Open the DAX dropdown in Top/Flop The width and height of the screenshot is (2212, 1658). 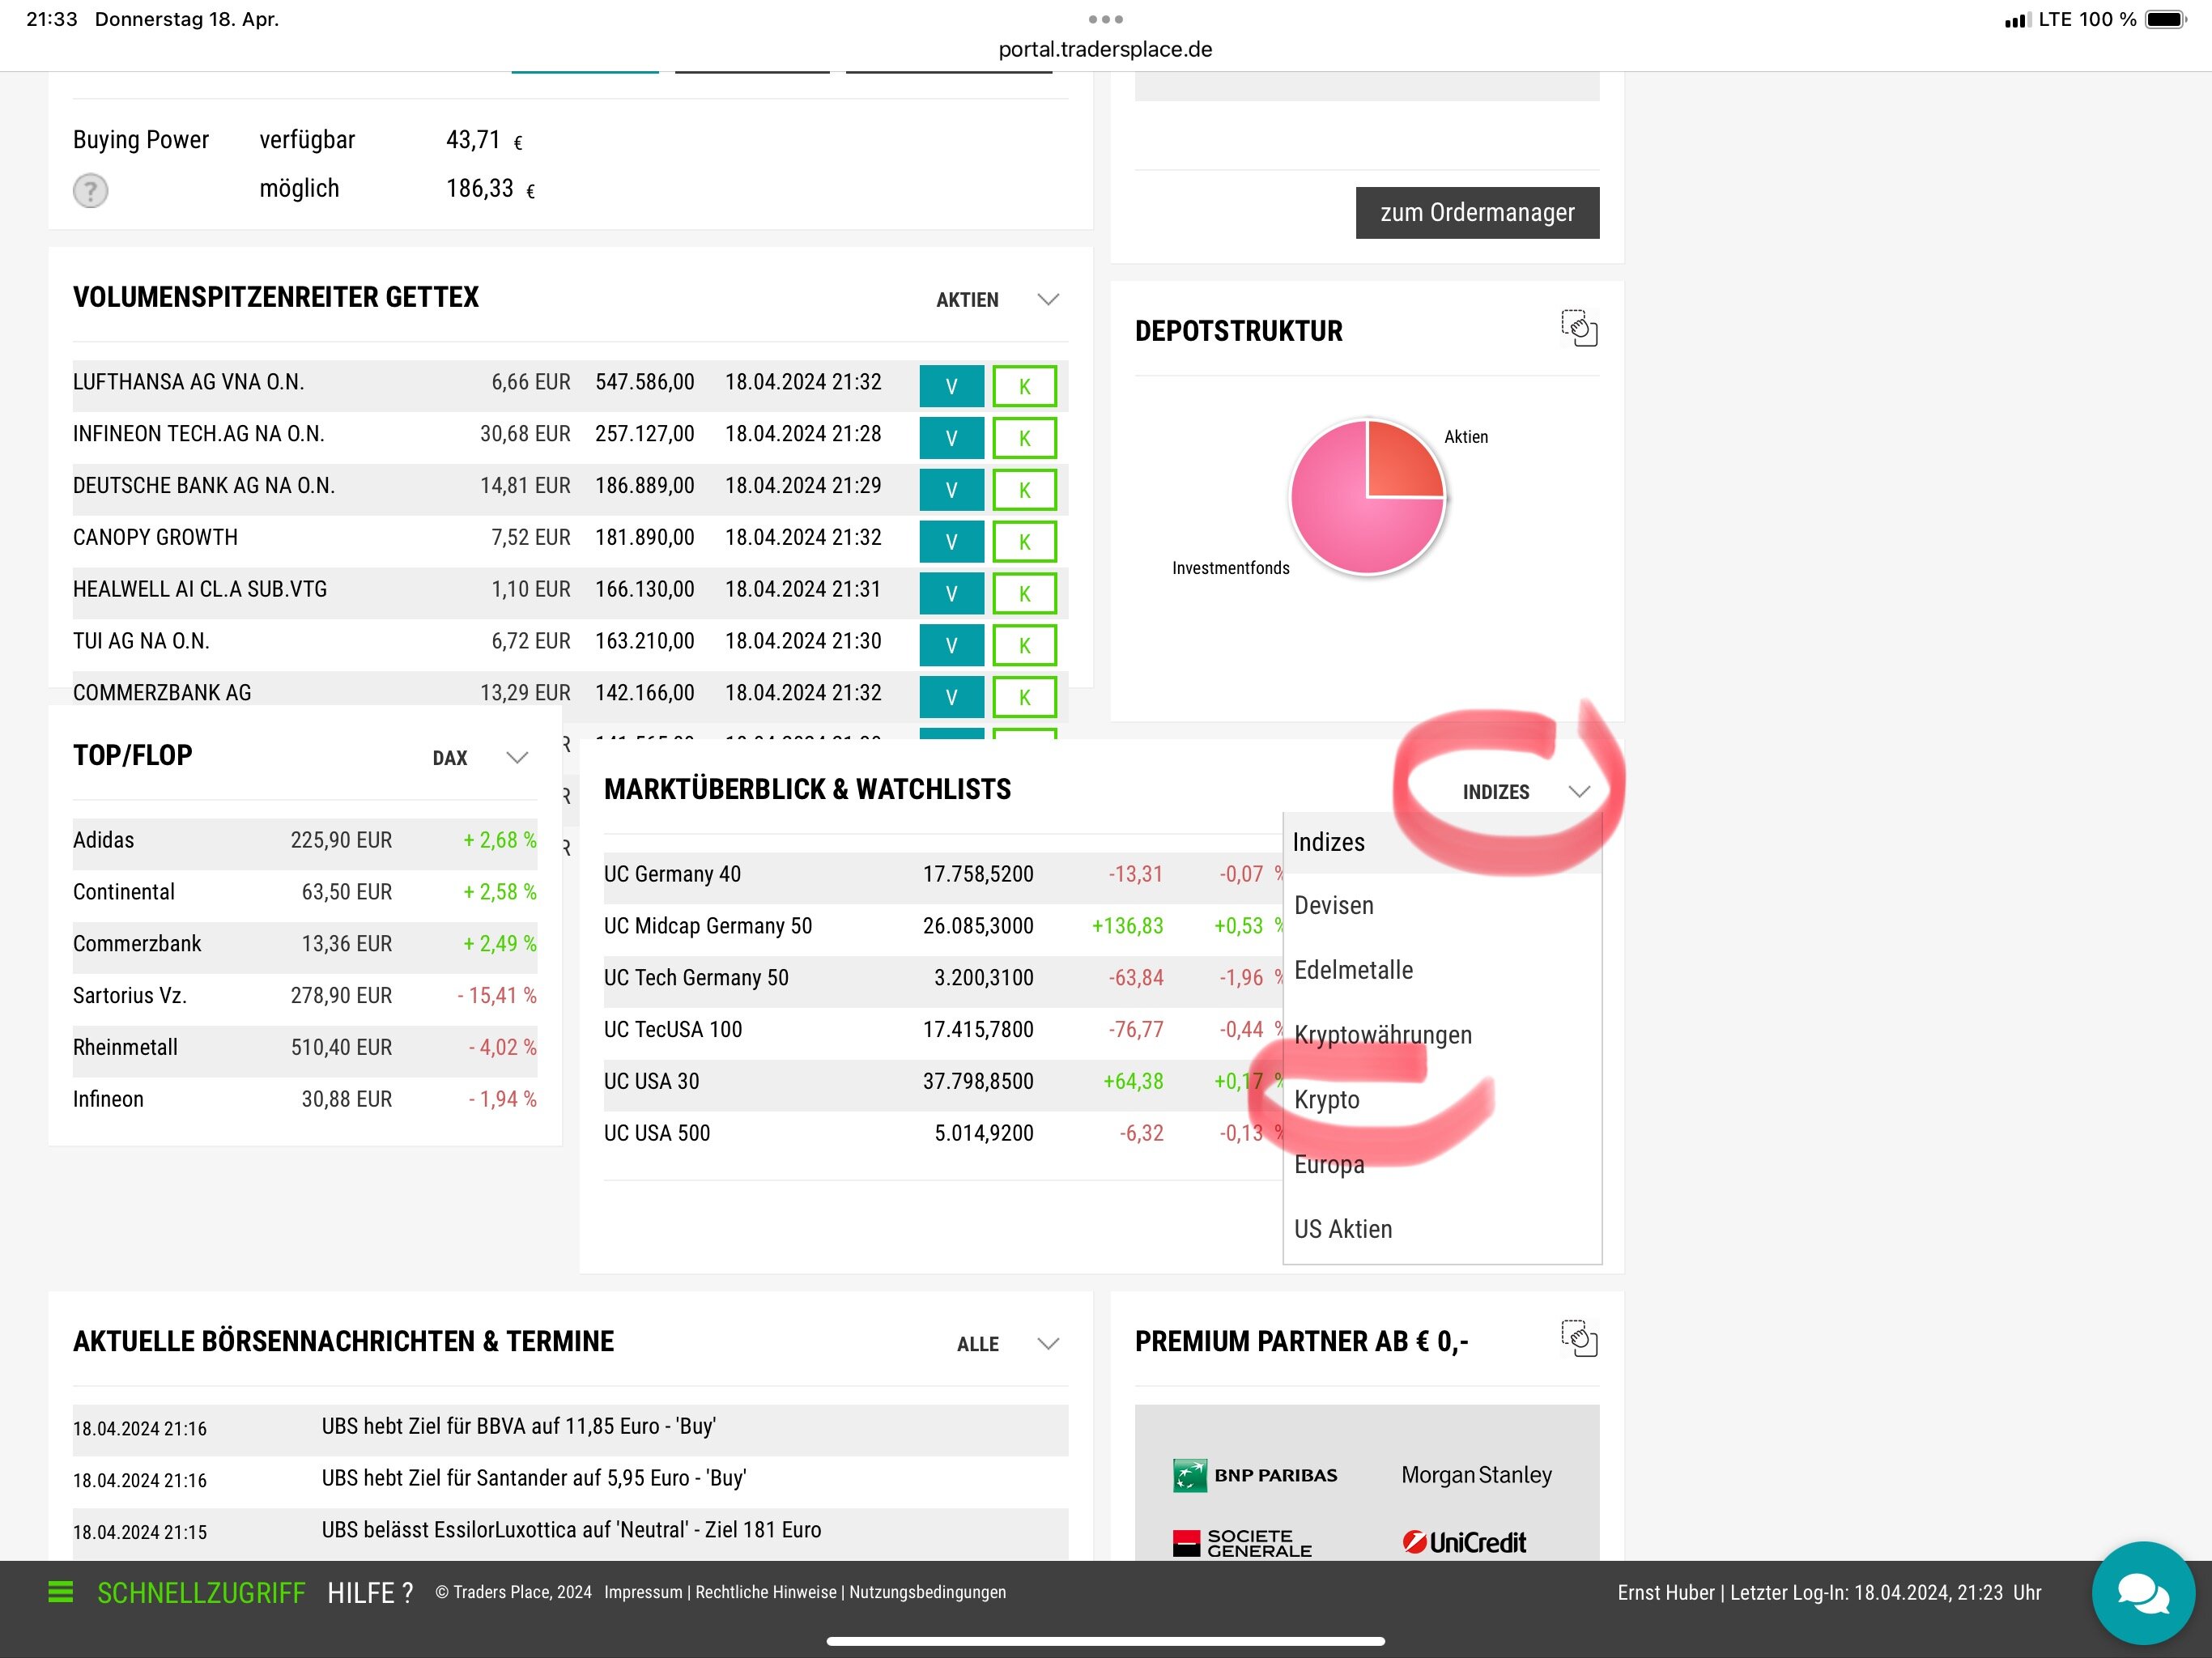[x=516, y=757]
